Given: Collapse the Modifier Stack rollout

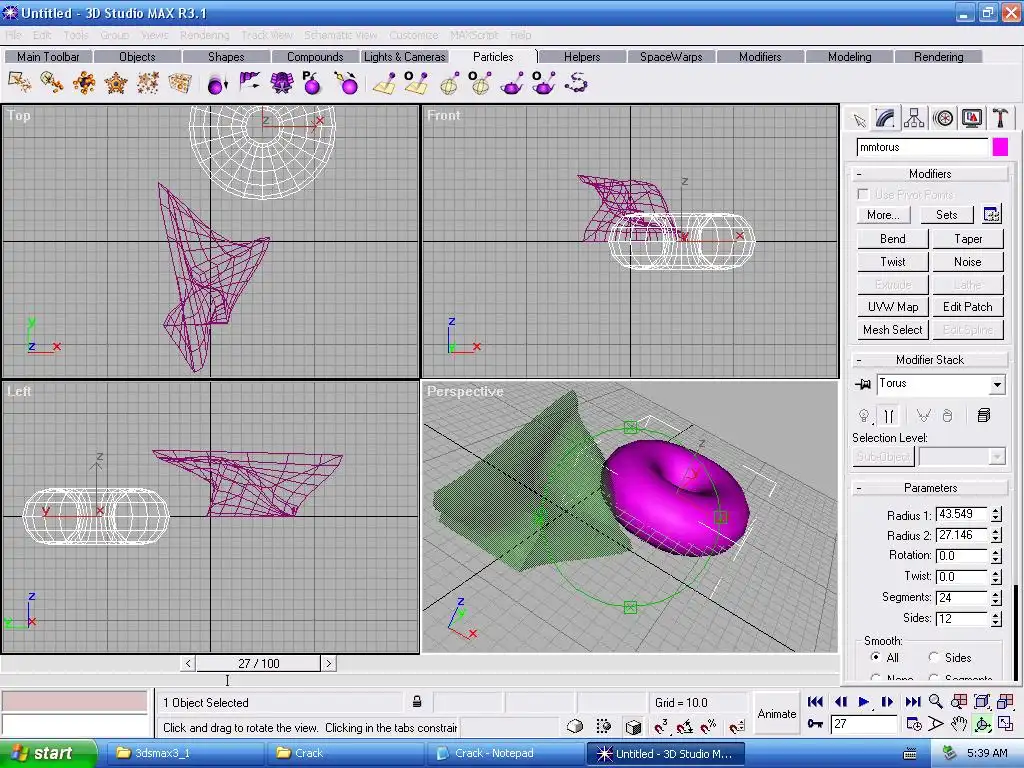Looking at the screenshot, I should 929,360.
